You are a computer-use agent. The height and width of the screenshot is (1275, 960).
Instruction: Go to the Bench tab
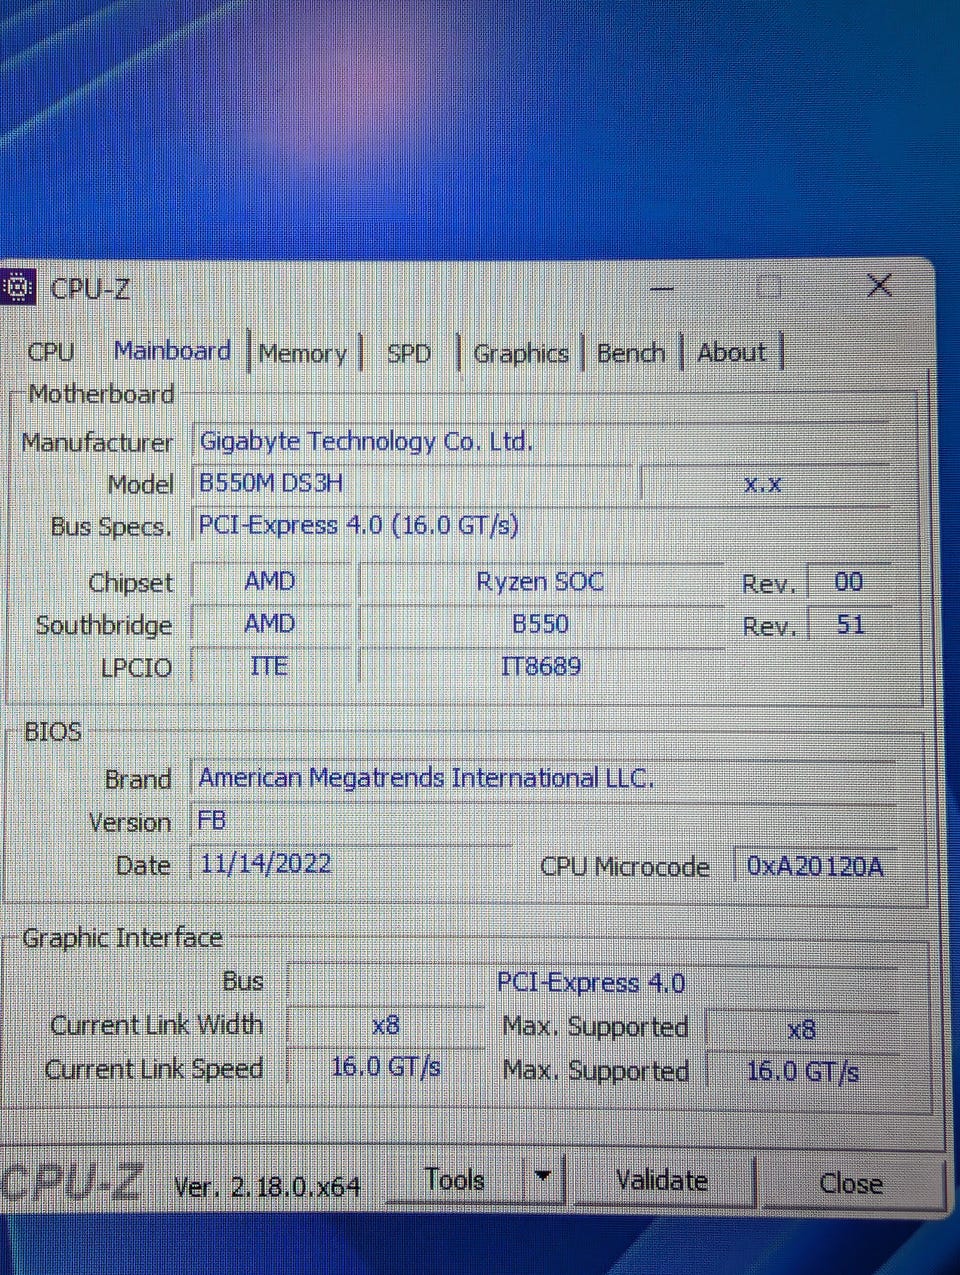[x=630, y=353]
